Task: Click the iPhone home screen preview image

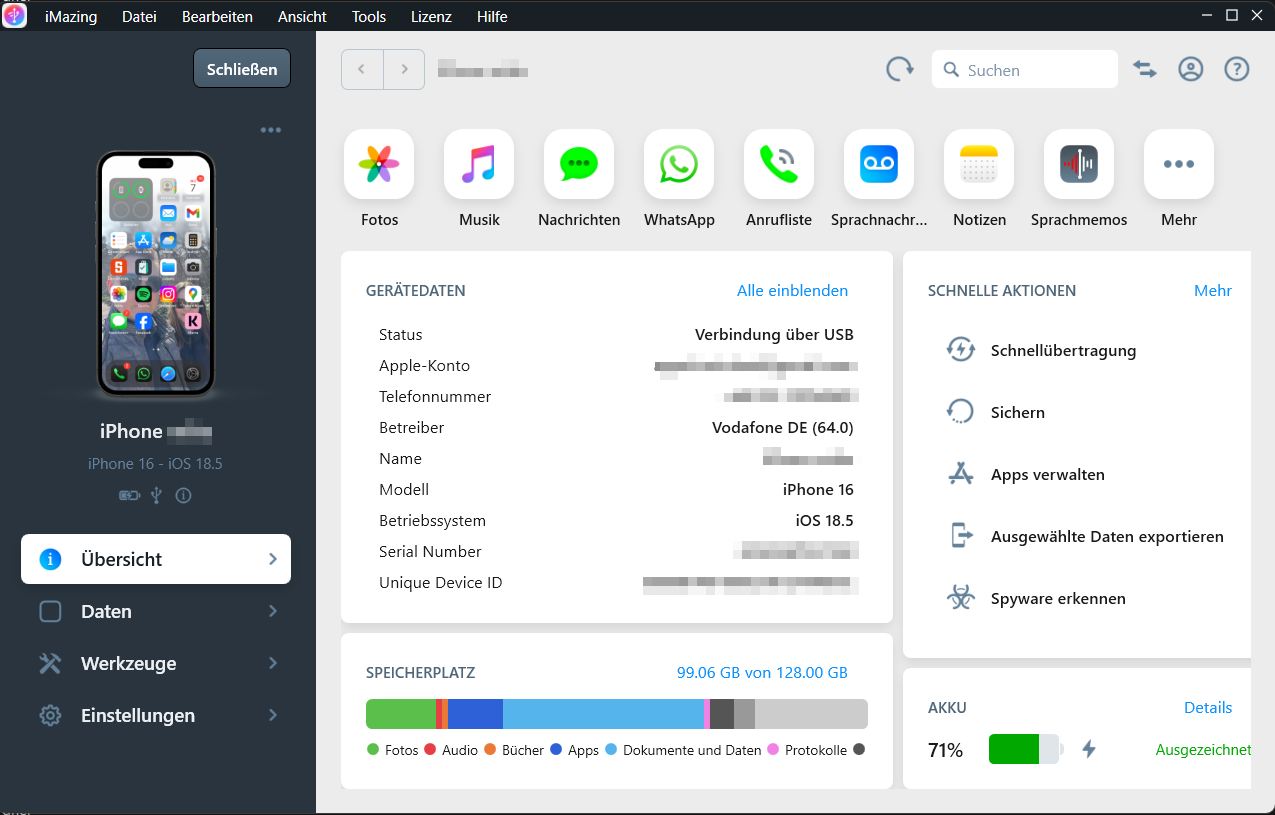Action: click(156, 274)
